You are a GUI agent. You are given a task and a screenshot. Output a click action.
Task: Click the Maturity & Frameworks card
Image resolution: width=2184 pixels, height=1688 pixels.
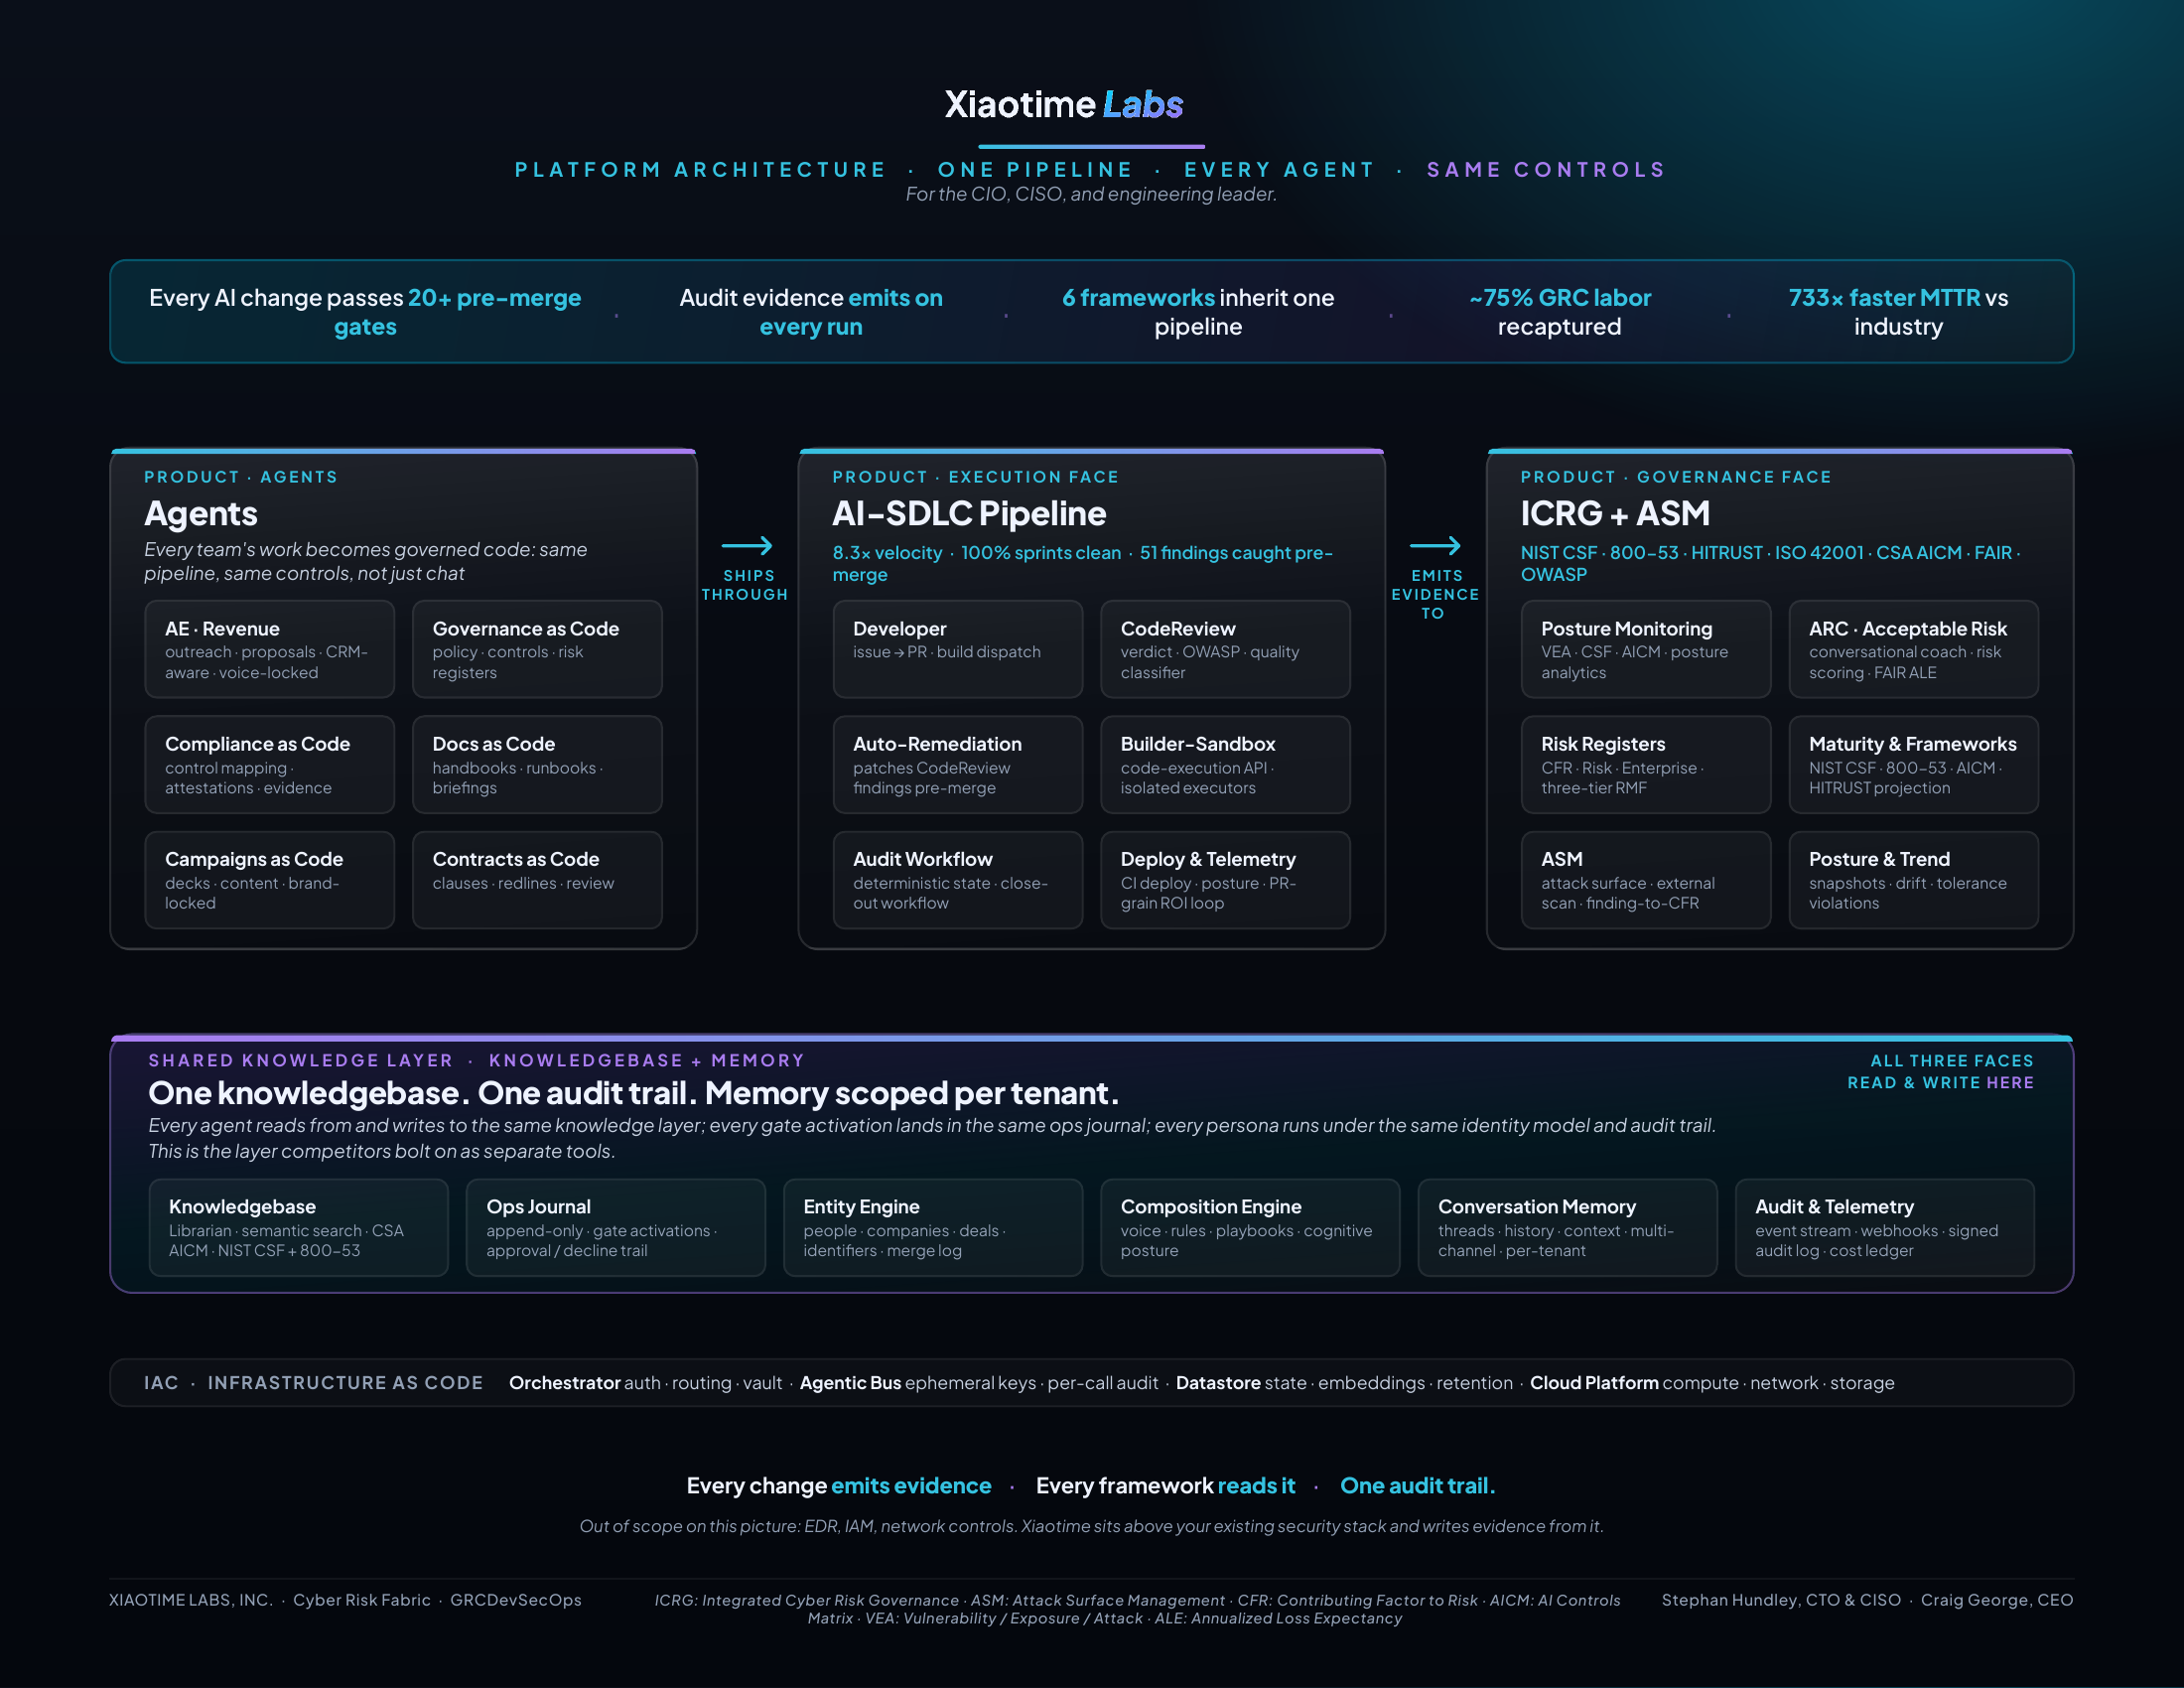coord(1913,764)
